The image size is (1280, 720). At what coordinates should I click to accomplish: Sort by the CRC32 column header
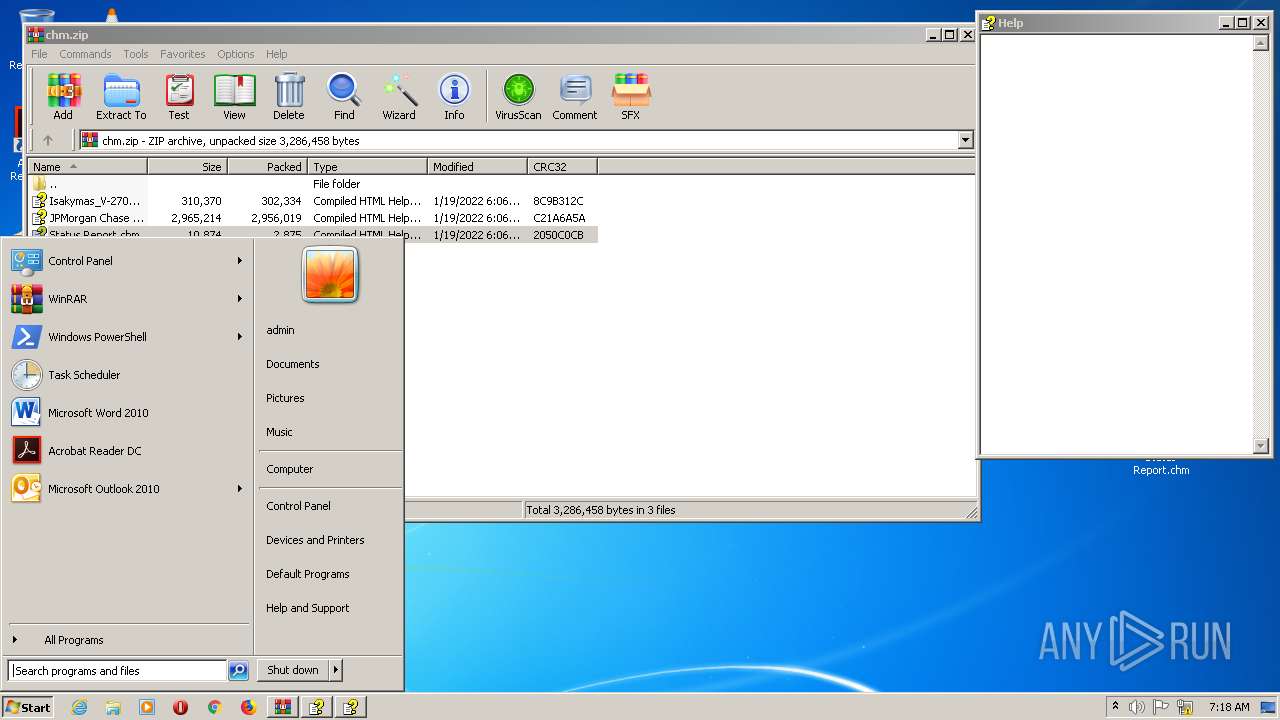[x=562, y=167]
